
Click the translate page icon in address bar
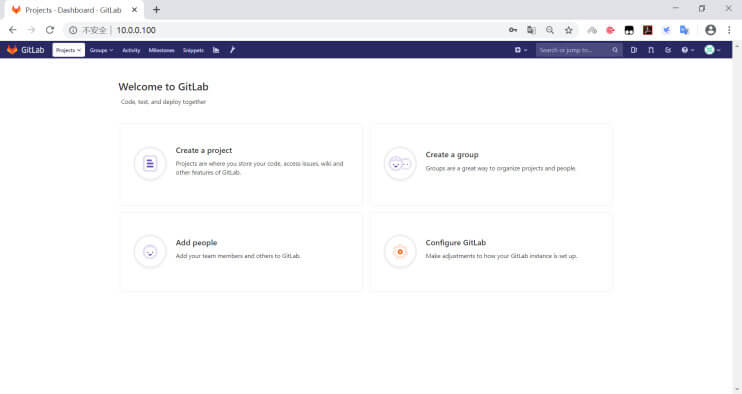(x=531, y=30)
